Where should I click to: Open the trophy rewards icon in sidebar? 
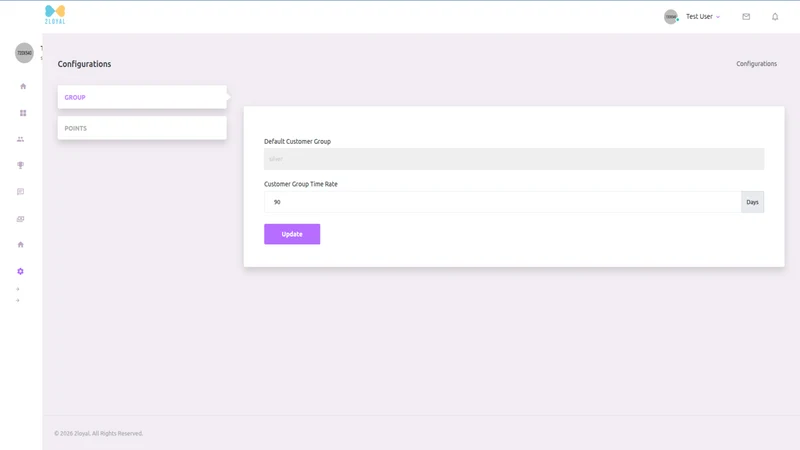pos(20,165)
